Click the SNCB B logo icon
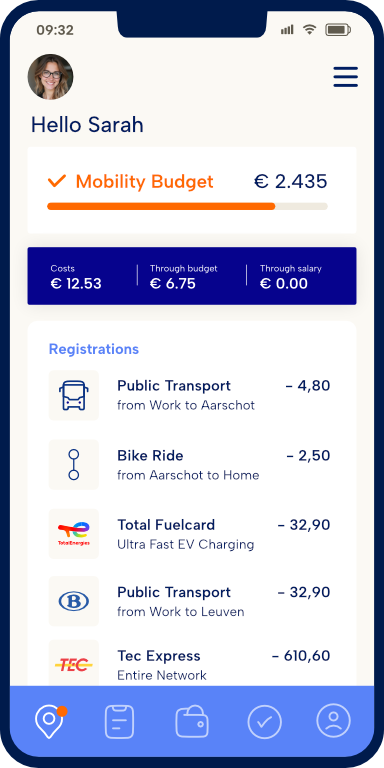The image size is (384, 768). pos(74,601)
